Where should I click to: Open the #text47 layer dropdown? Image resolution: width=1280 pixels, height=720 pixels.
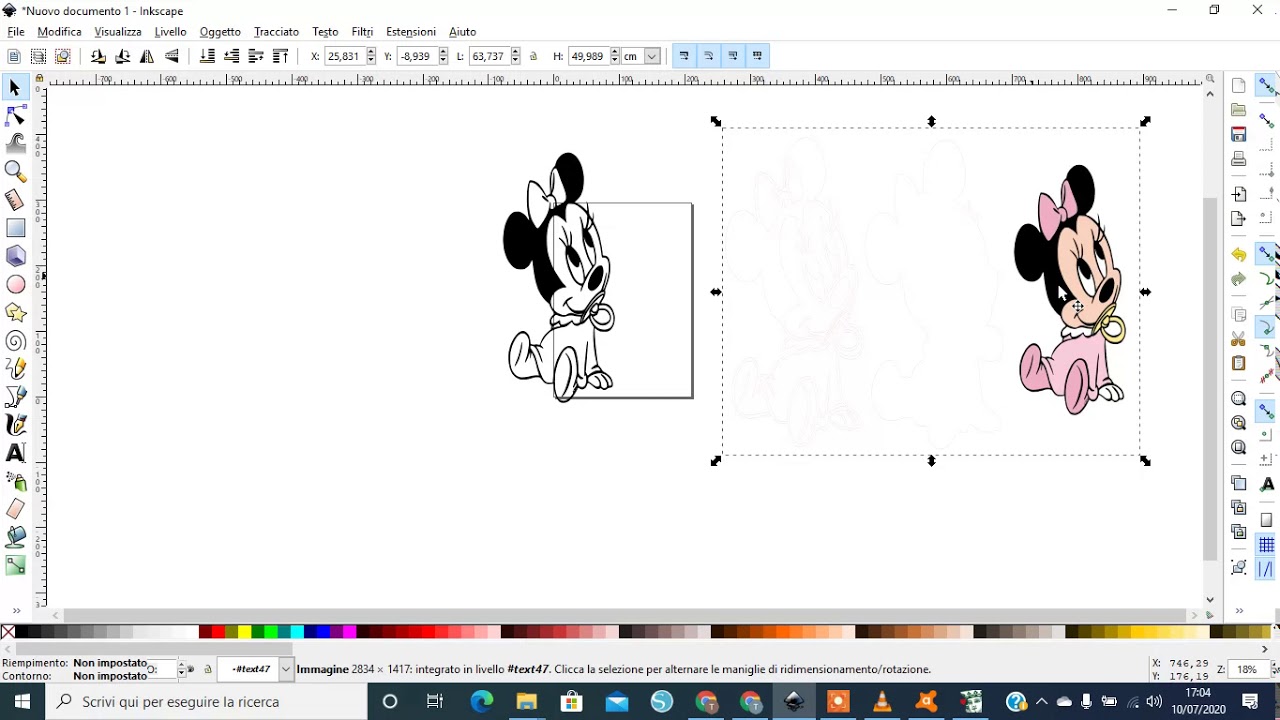coord(286,669)
